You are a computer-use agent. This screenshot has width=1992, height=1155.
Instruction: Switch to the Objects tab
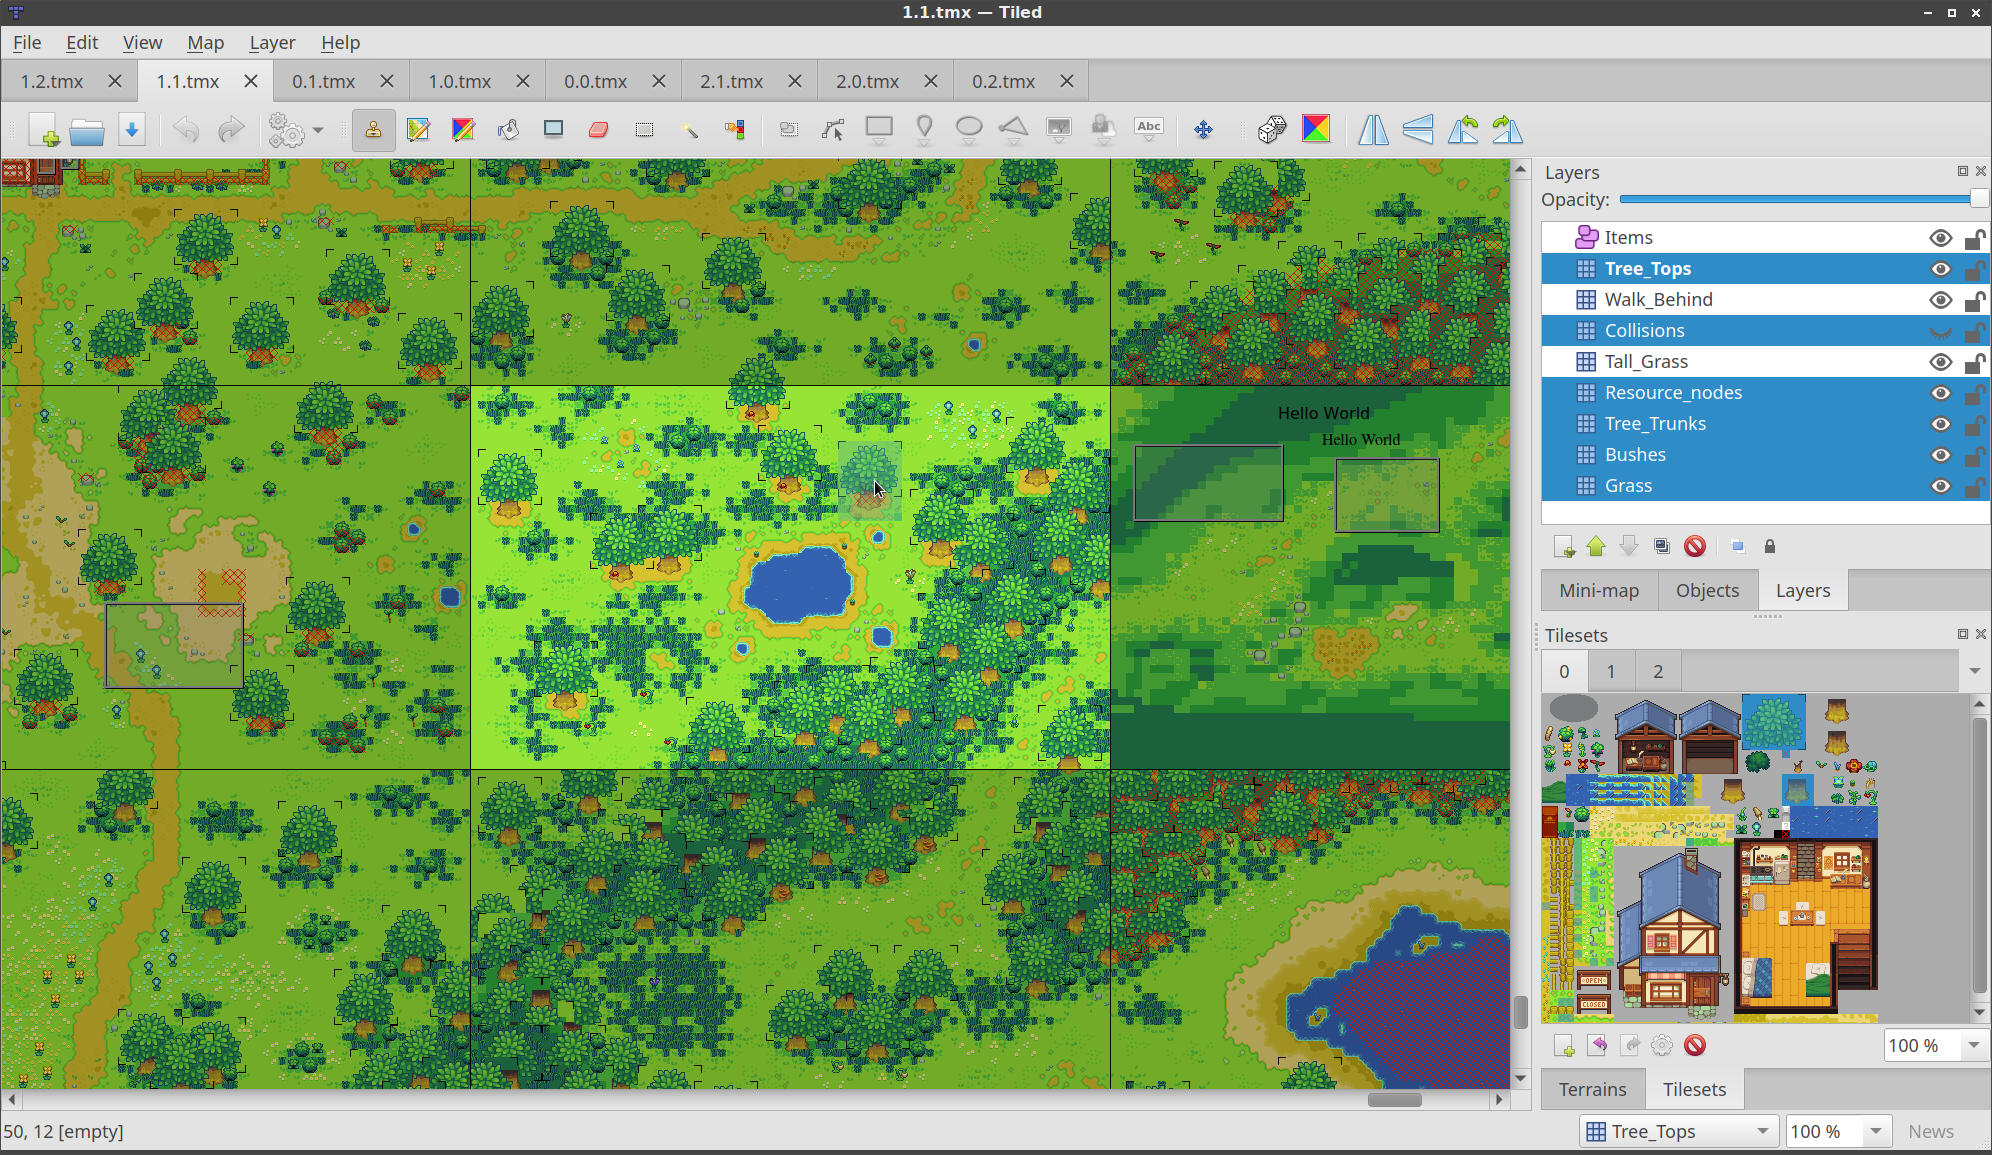click(x=1707, y=590)
